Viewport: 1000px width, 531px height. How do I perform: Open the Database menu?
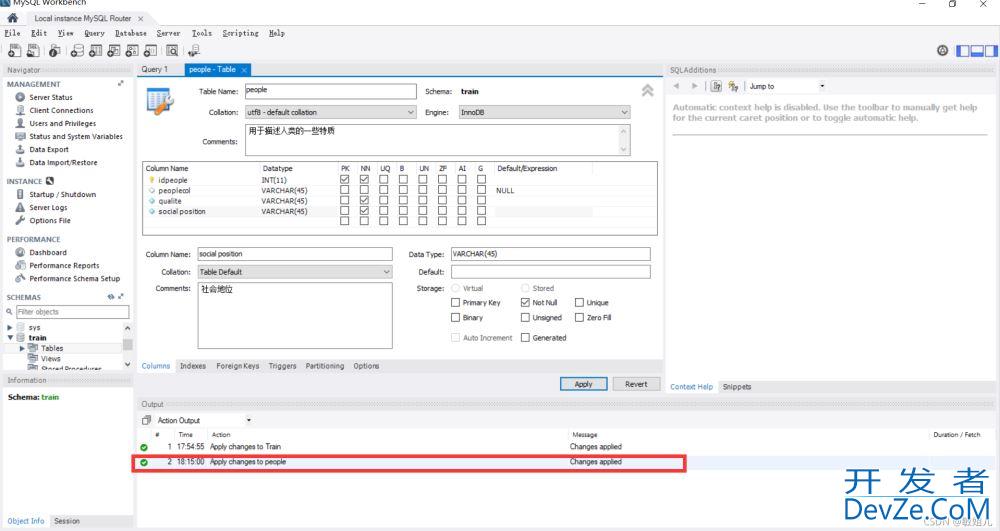(131, 33)
